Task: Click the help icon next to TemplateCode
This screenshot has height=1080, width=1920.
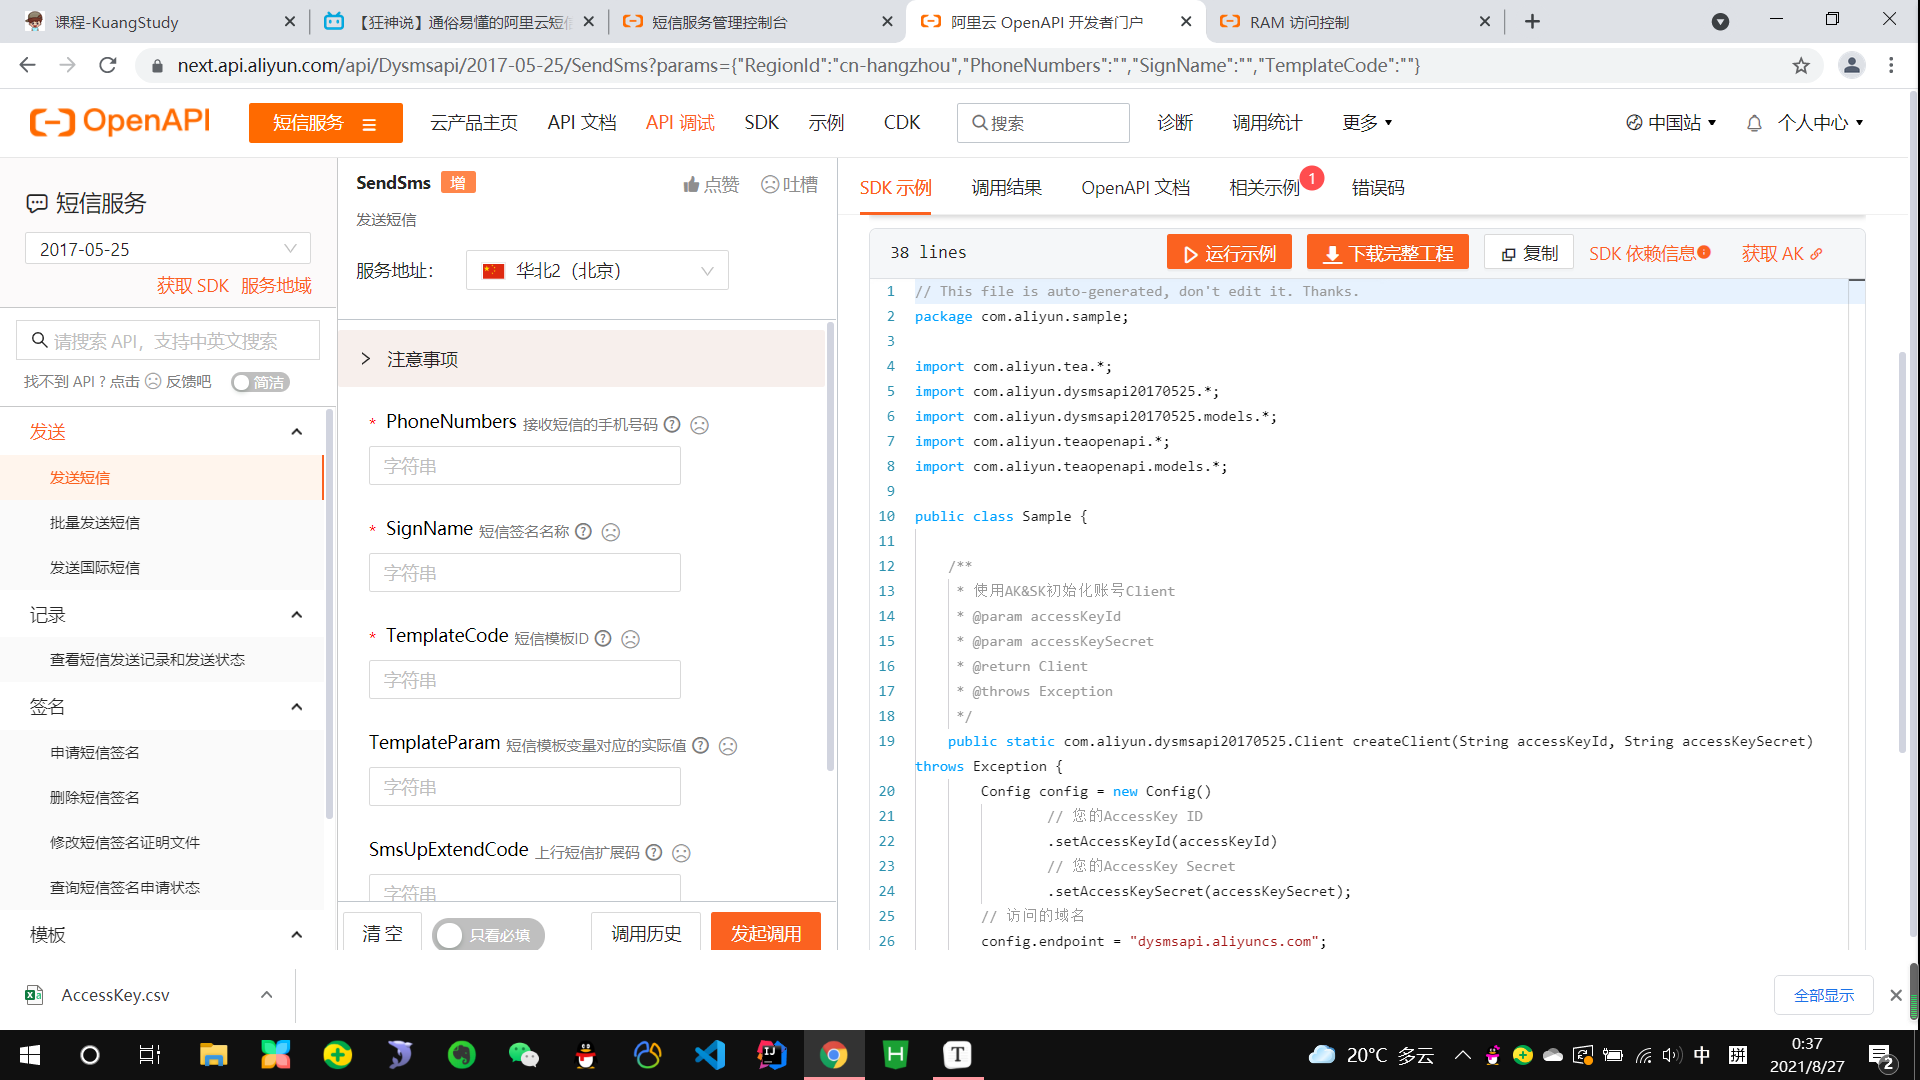Action: click(603, 638)
